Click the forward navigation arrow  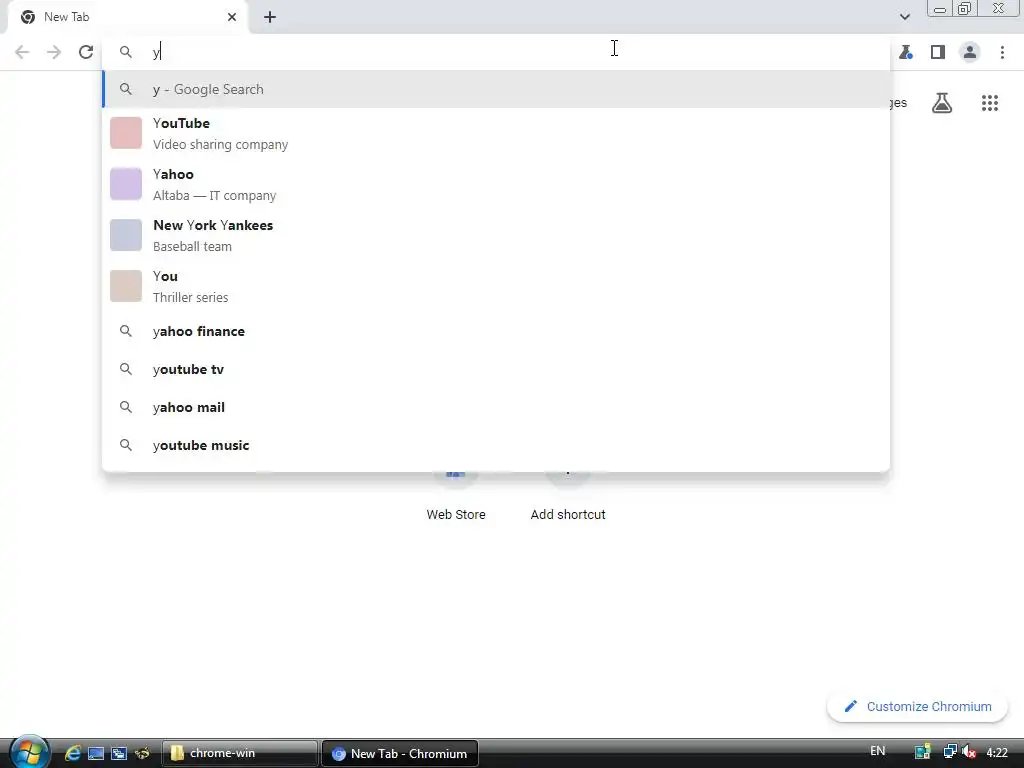click(54, 52)
